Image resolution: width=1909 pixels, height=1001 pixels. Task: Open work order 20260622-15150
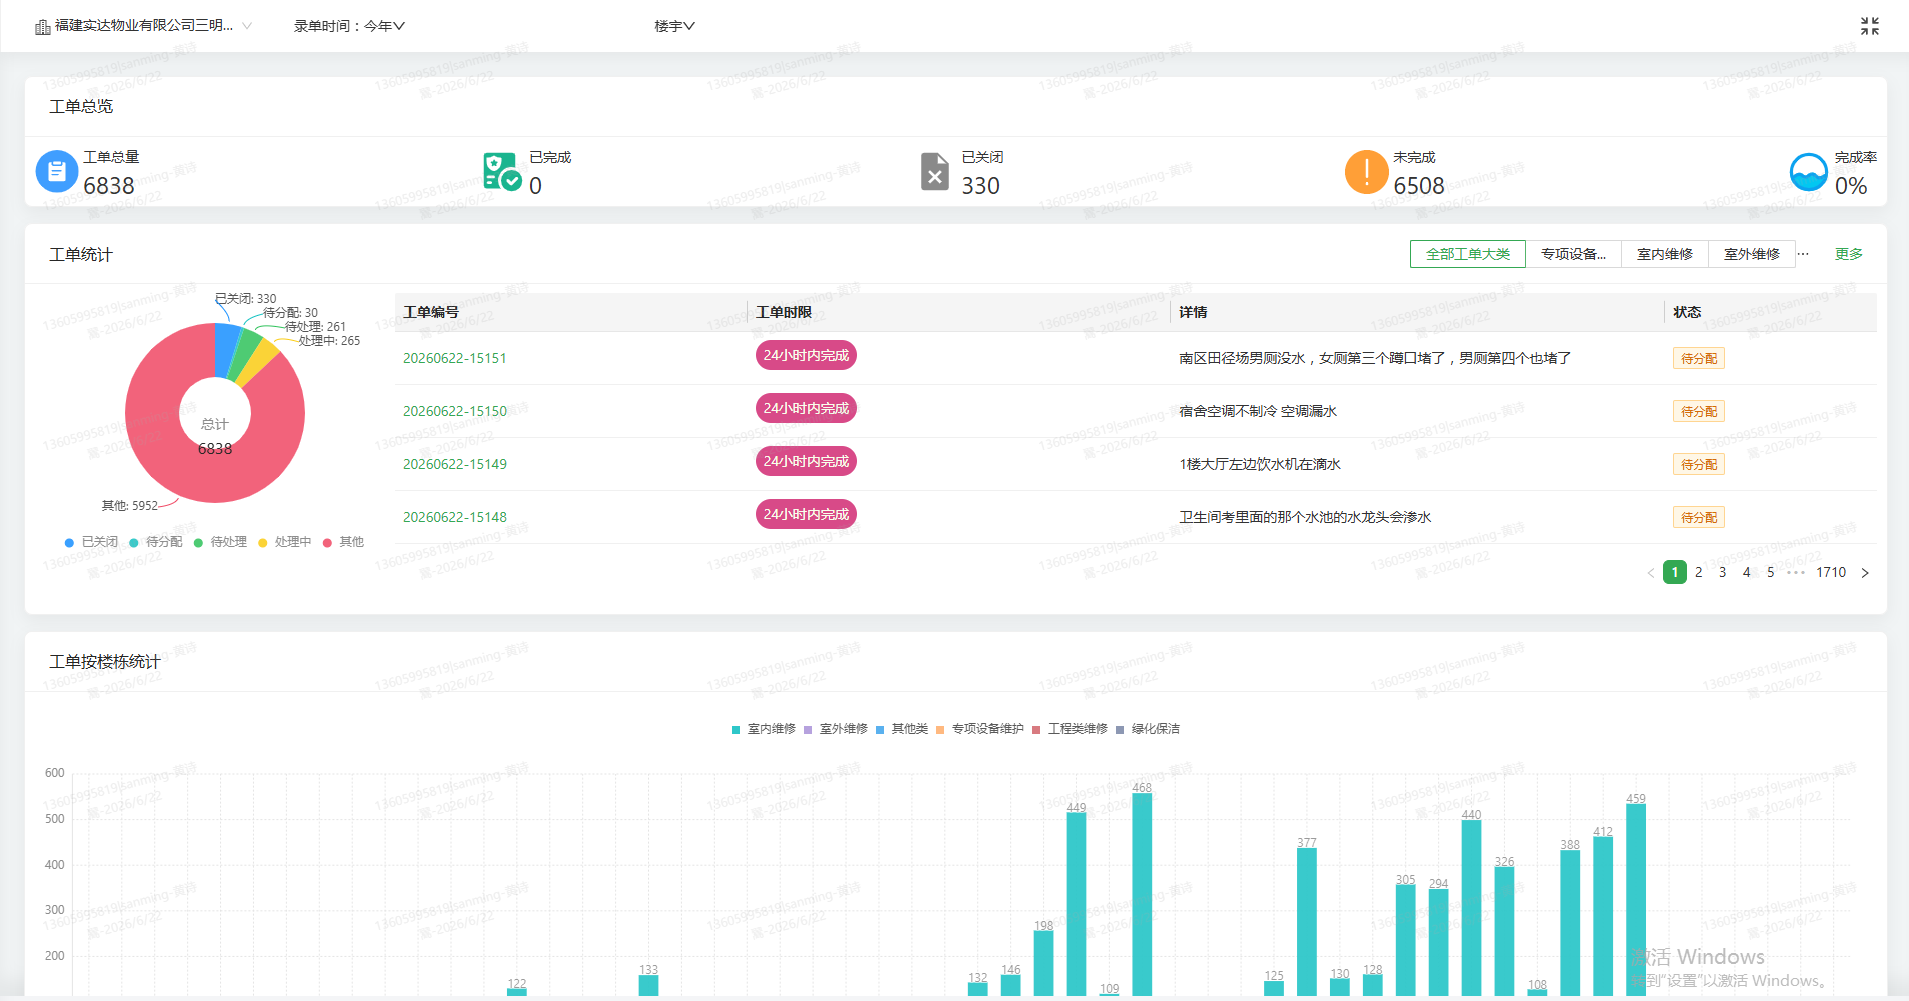[x=455, y=411]
